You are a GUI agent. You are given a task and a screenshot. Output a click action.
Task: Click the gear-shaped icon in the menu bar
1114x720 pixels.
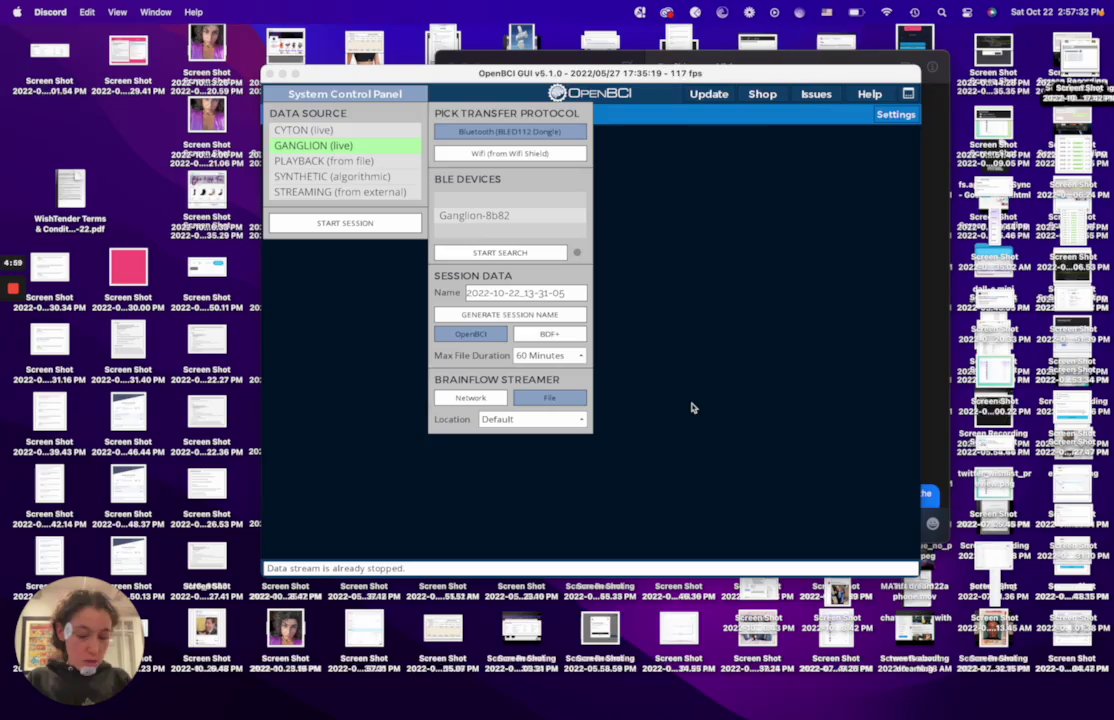[749, 12]
